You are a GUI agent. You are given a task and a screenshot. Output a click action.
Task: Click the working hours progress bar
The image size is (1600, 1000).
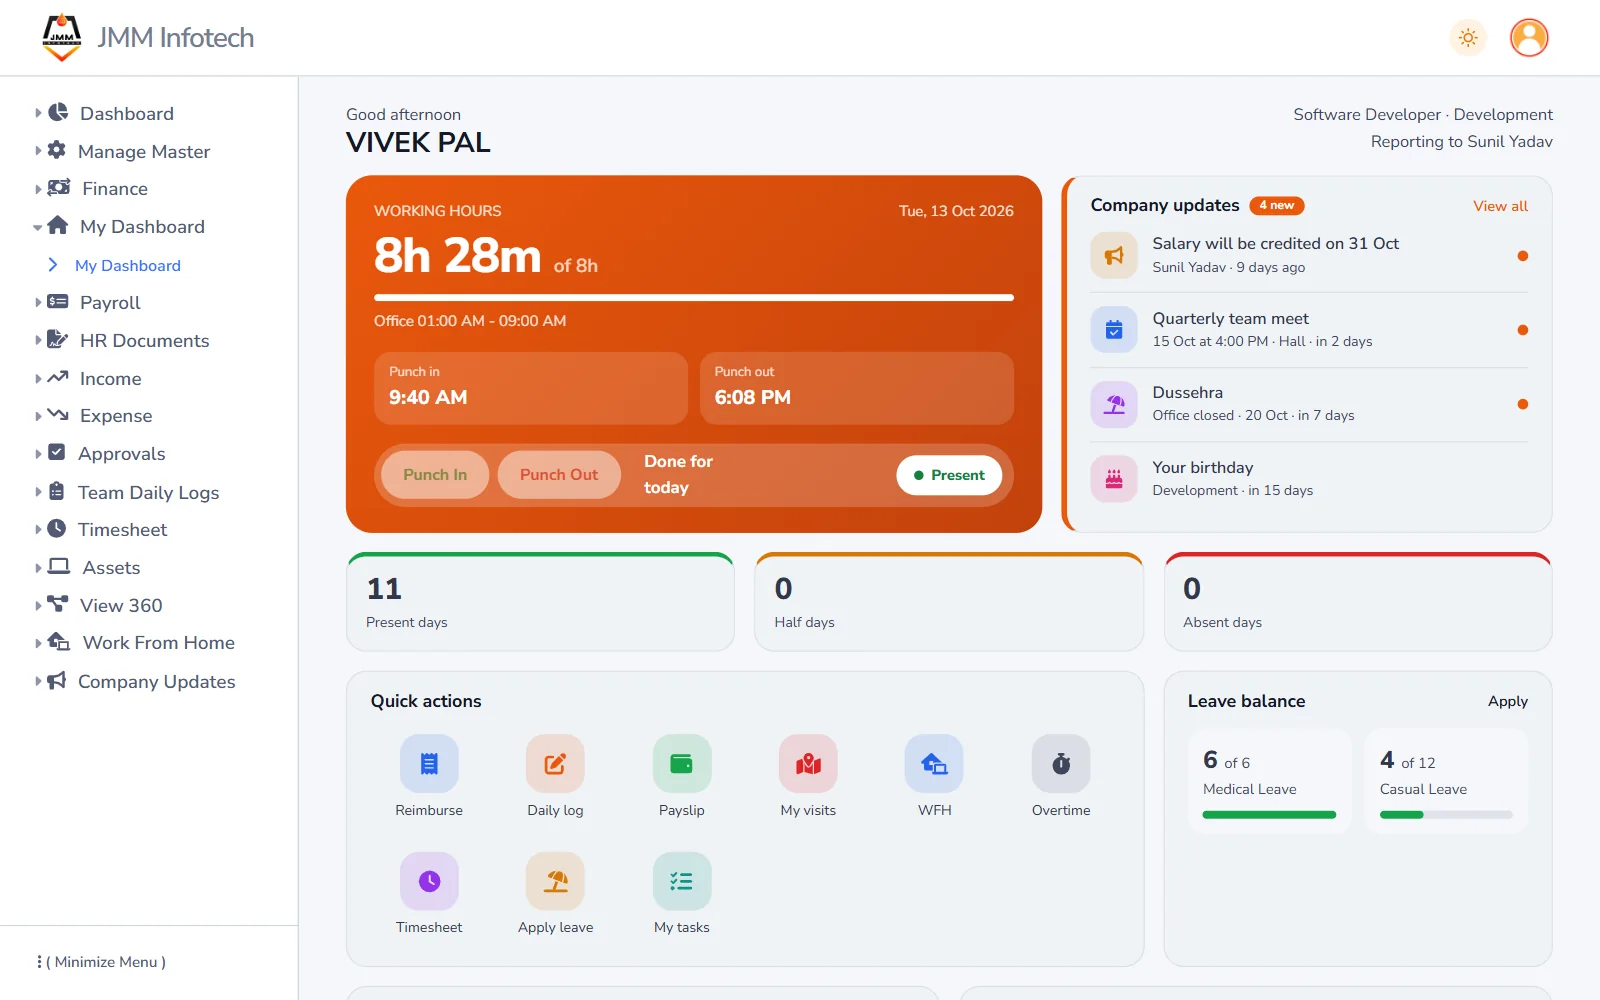coord(694,297)
